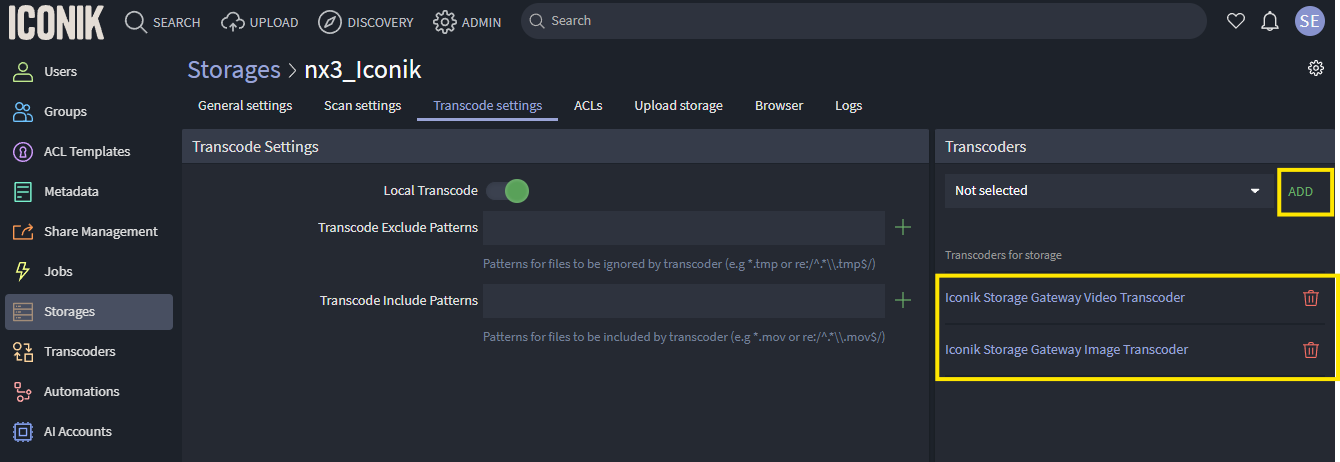This screenshot has height=462, width=1340.
Task: Open ACL Templates in the sidebar
Action: [88, 151]
